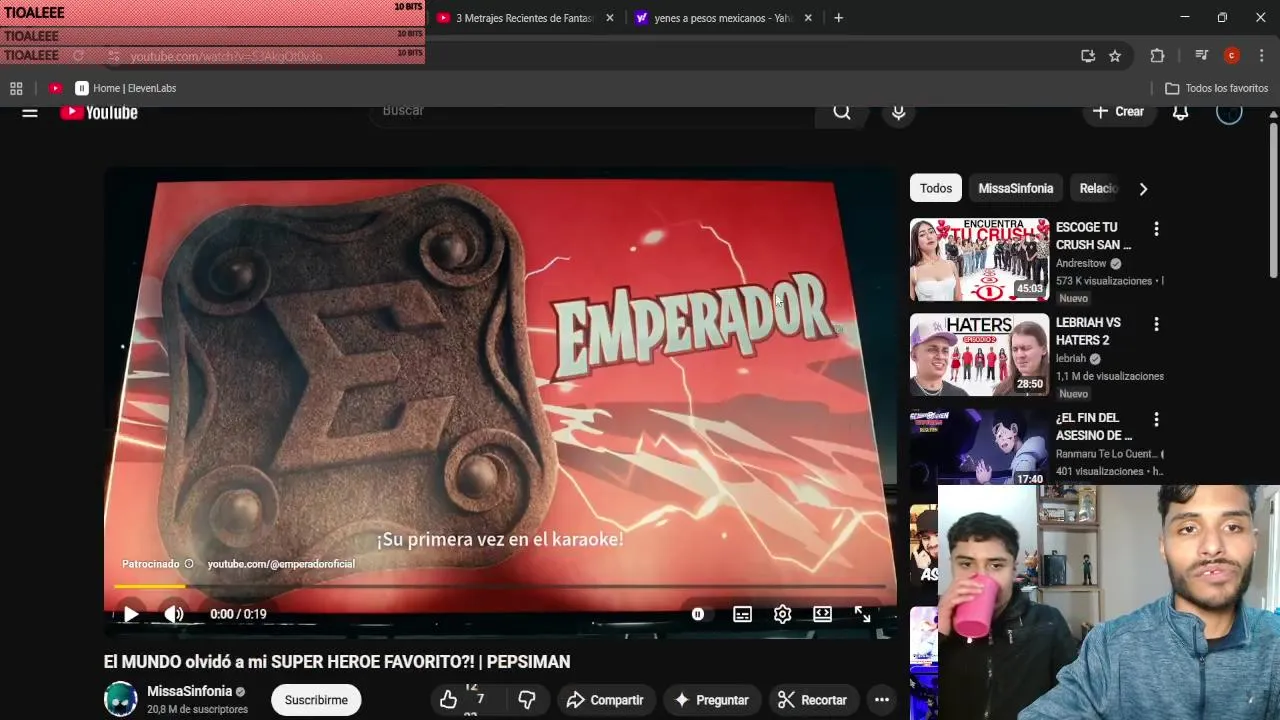Image resolution: width=1280 pixels, height=720 pixels.
Task: Open Home | ElevenLabs bookmark
Action: 126,88
